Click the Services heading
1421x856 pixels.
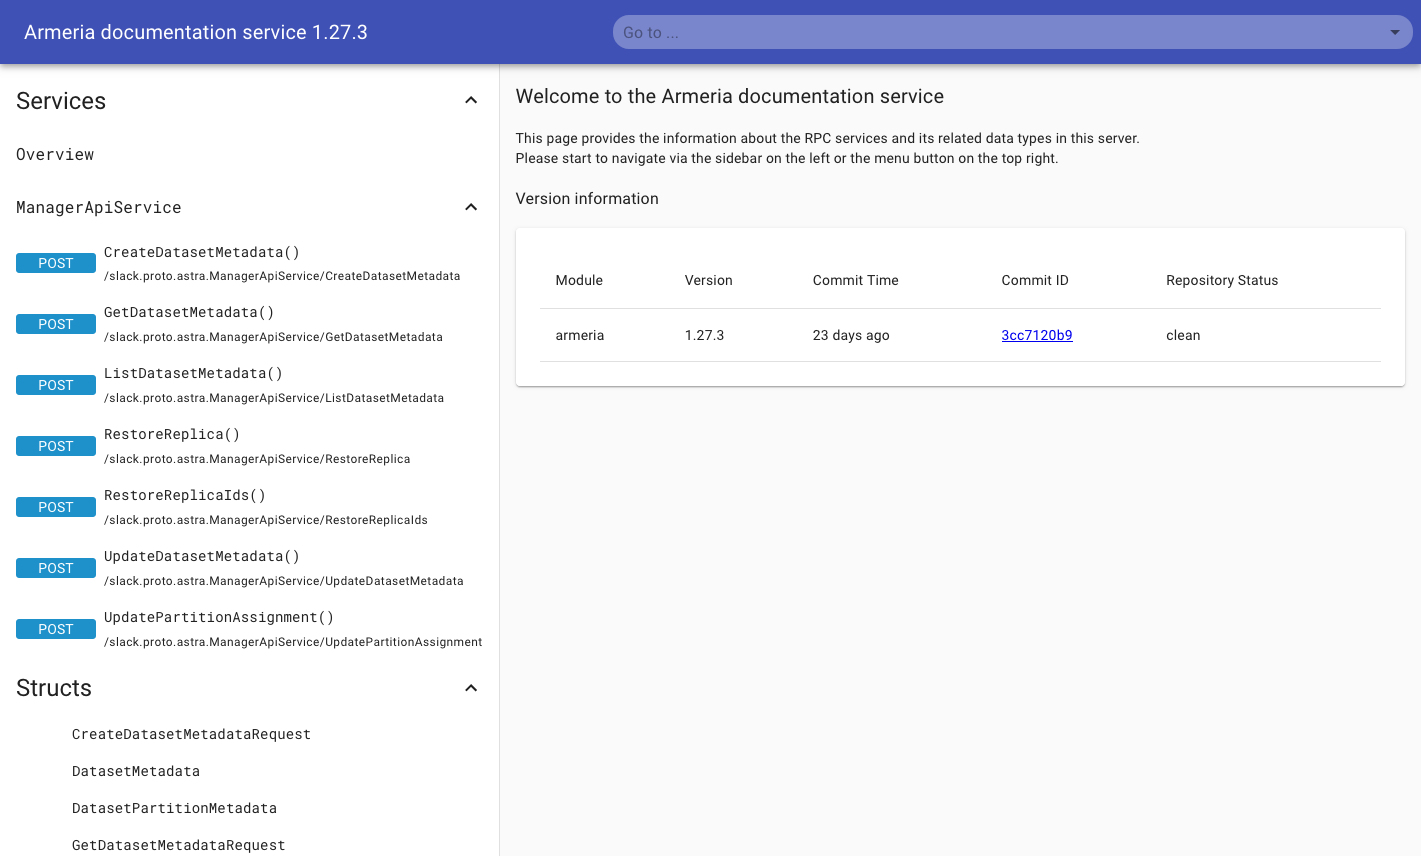click(61, 101)
